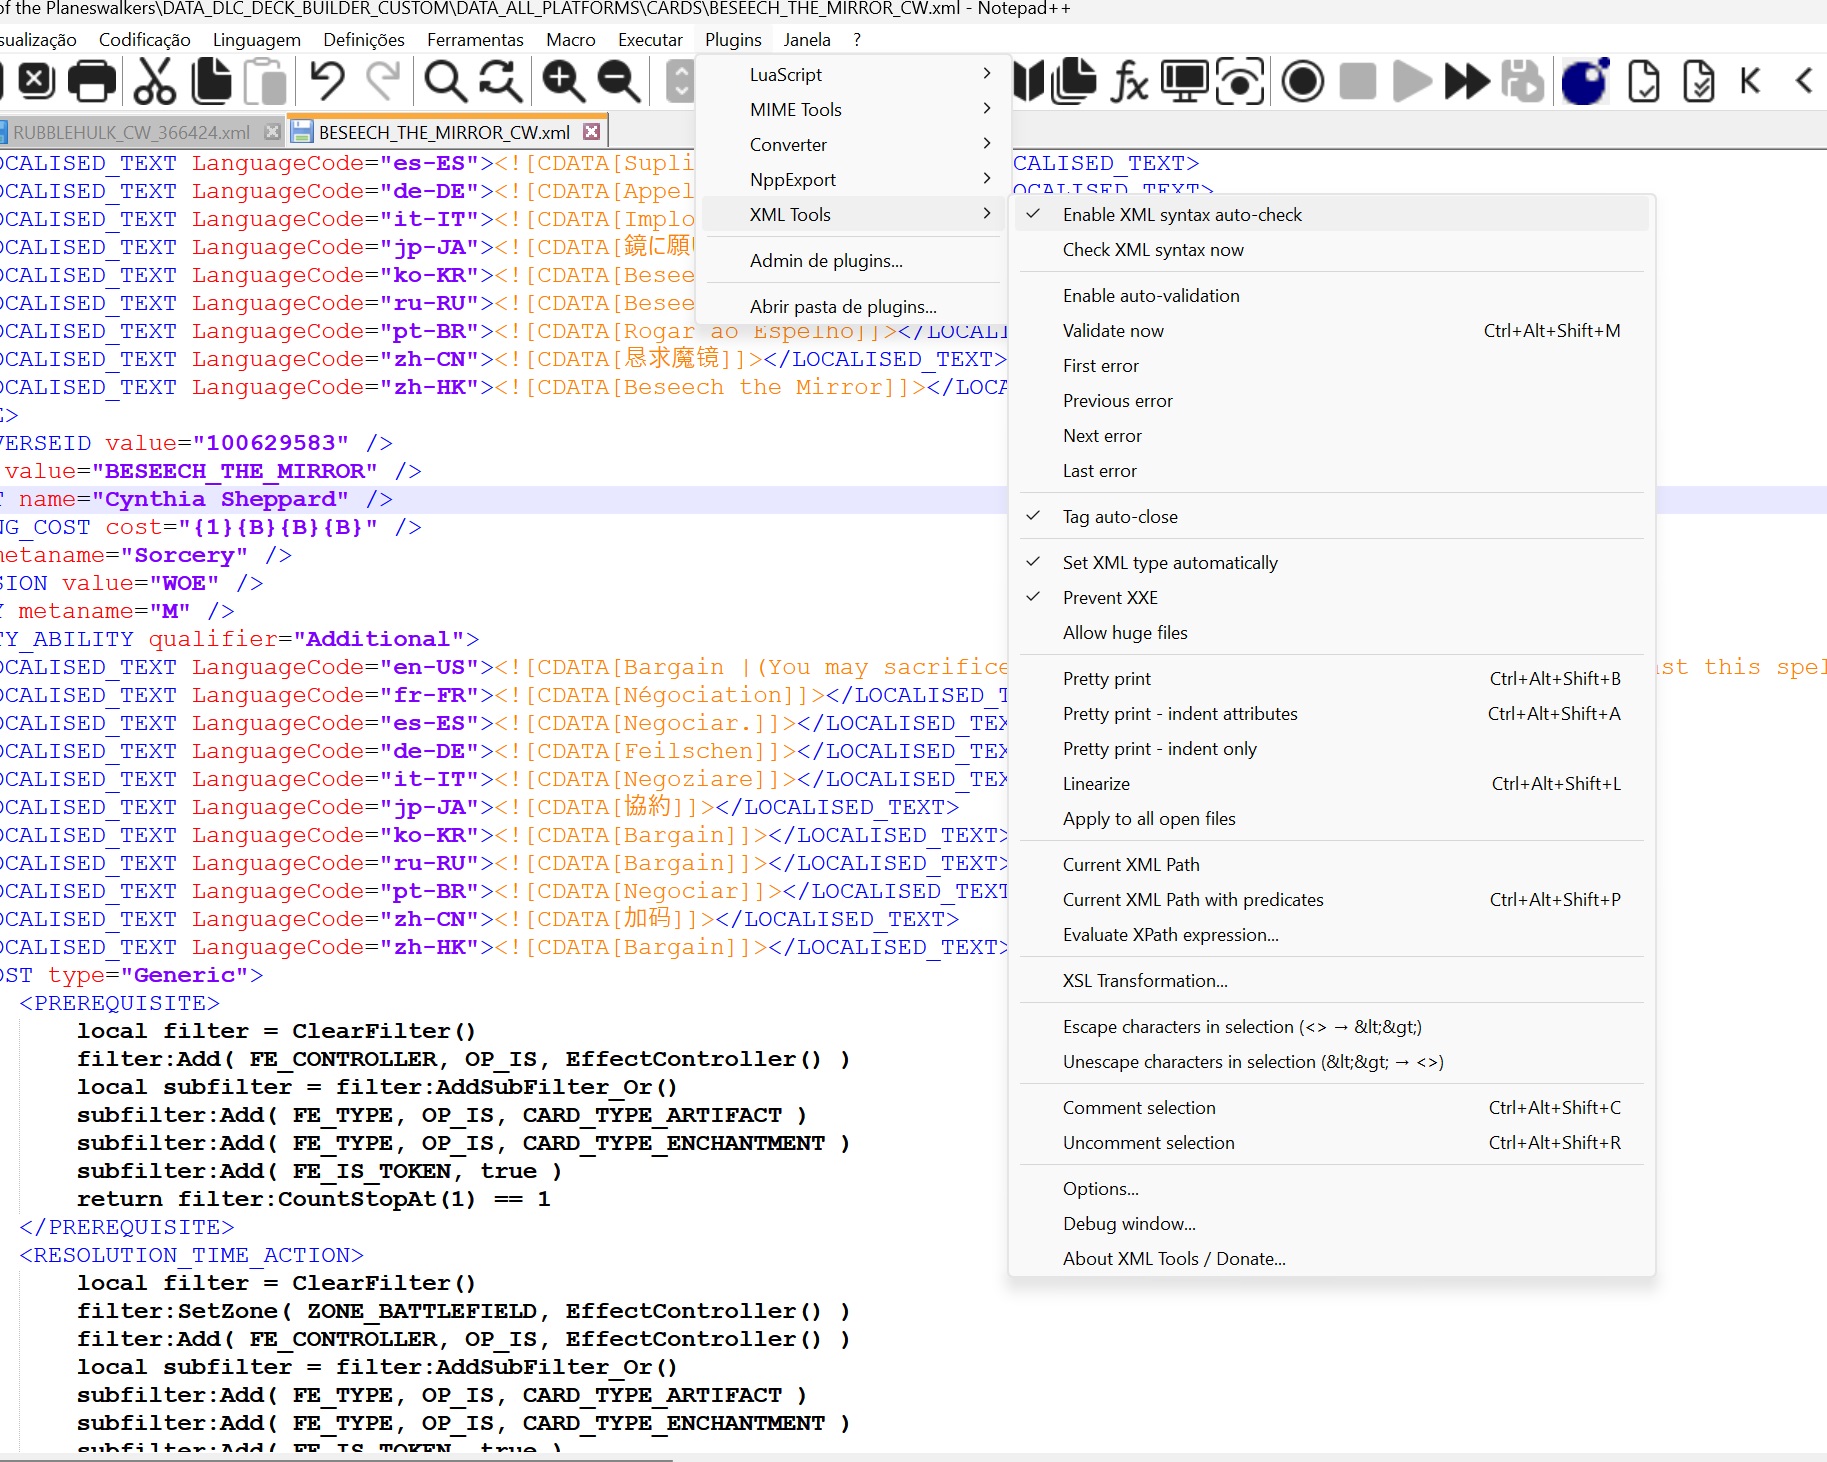Open the Macro menu
Image resolution: width=1827 pixels, height=1462 pixels.
click(x=570, y=40)
